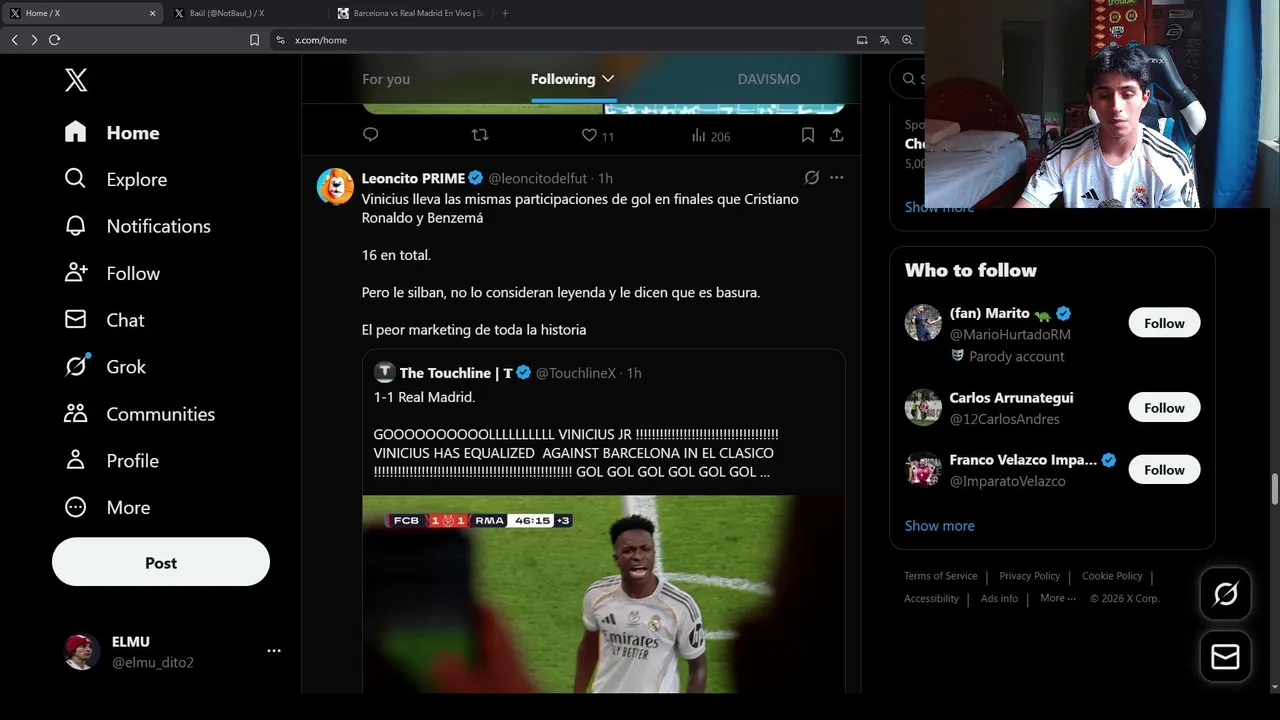Open Accessibility footer link

931,598
